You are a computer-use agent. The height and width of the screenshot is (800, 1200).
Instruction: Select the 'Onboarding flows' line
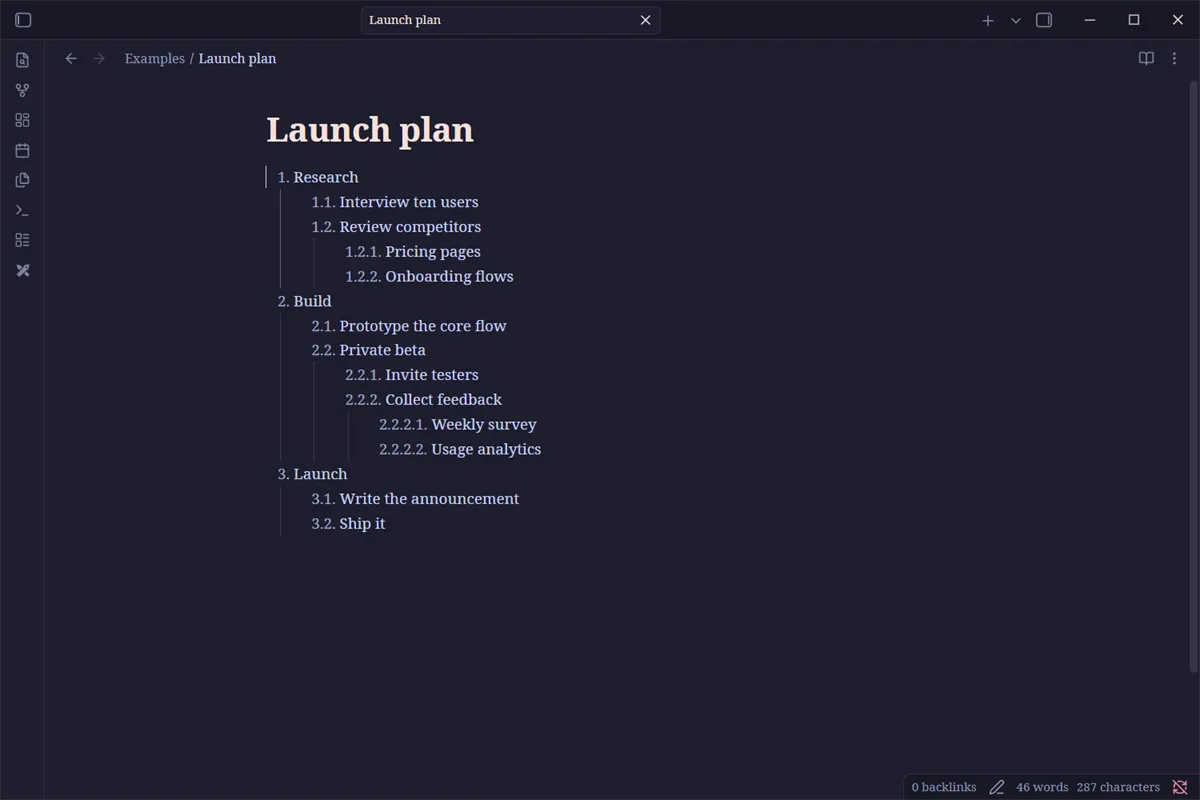pos(449,276)
